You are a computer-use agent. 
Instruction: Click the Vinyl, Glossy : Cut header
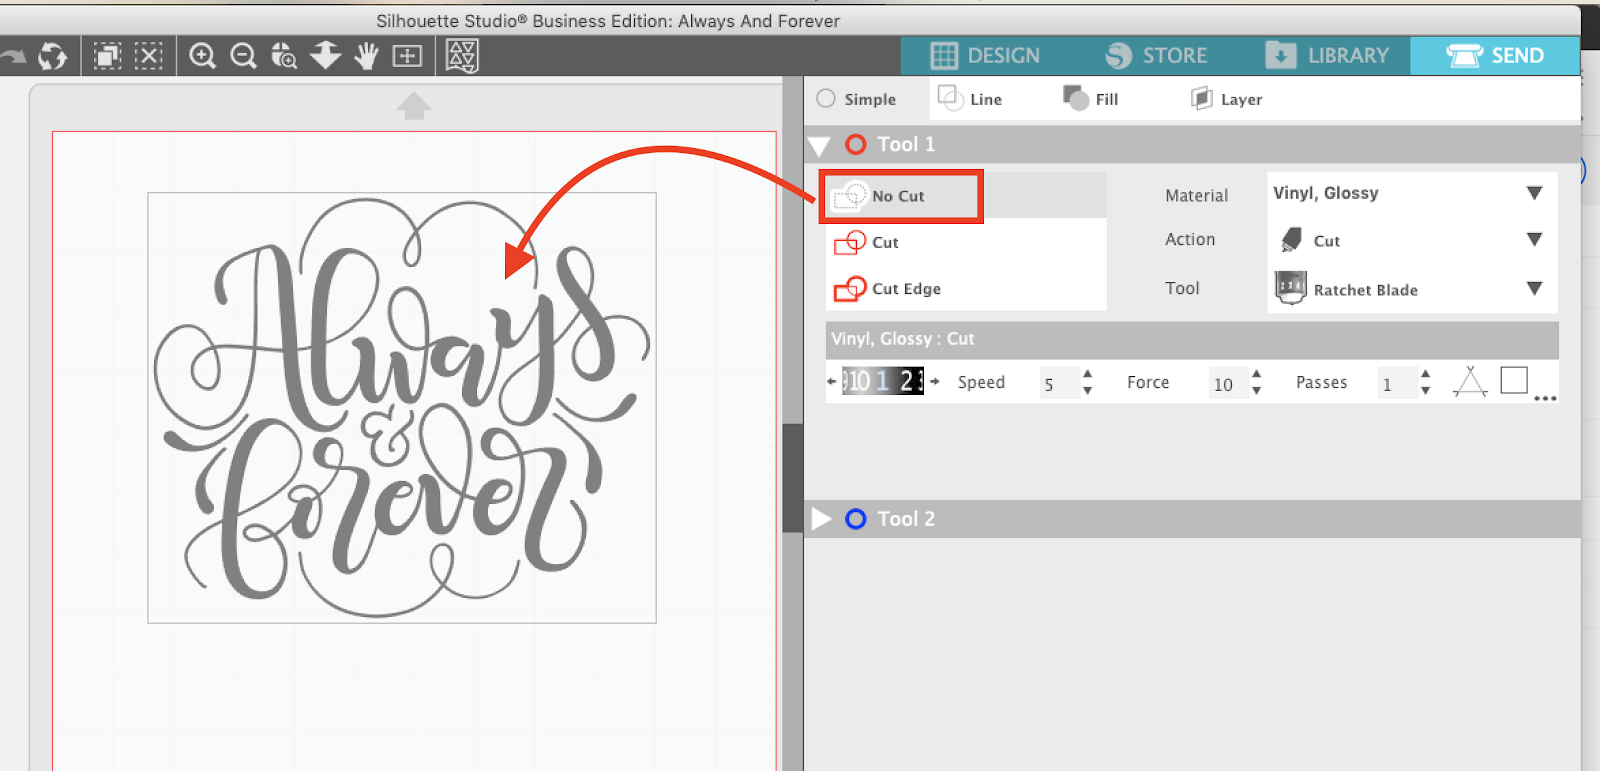coord(1192,339)
